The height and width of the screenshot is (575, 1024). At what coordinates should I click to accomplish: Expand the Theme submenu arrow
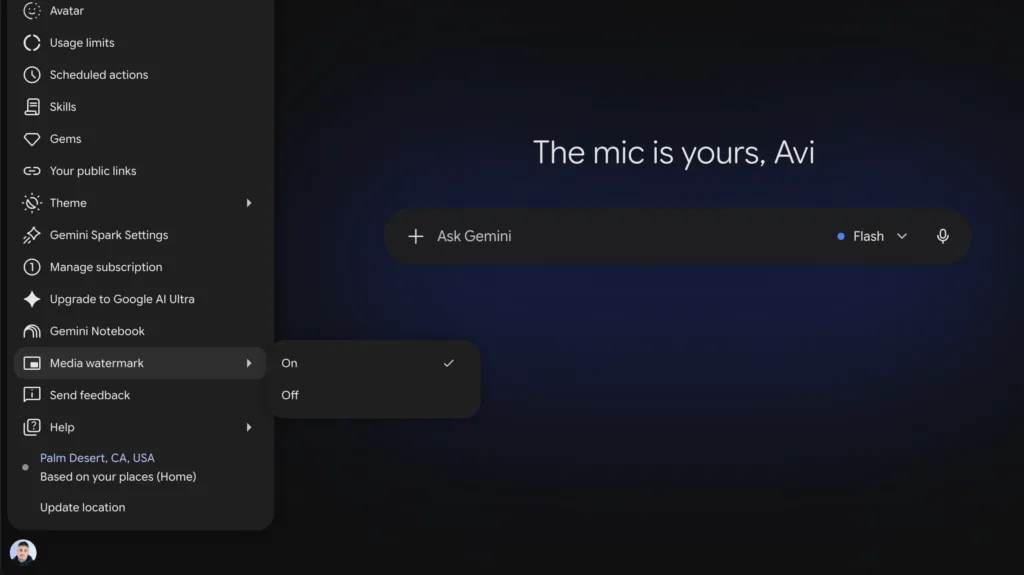249,203
